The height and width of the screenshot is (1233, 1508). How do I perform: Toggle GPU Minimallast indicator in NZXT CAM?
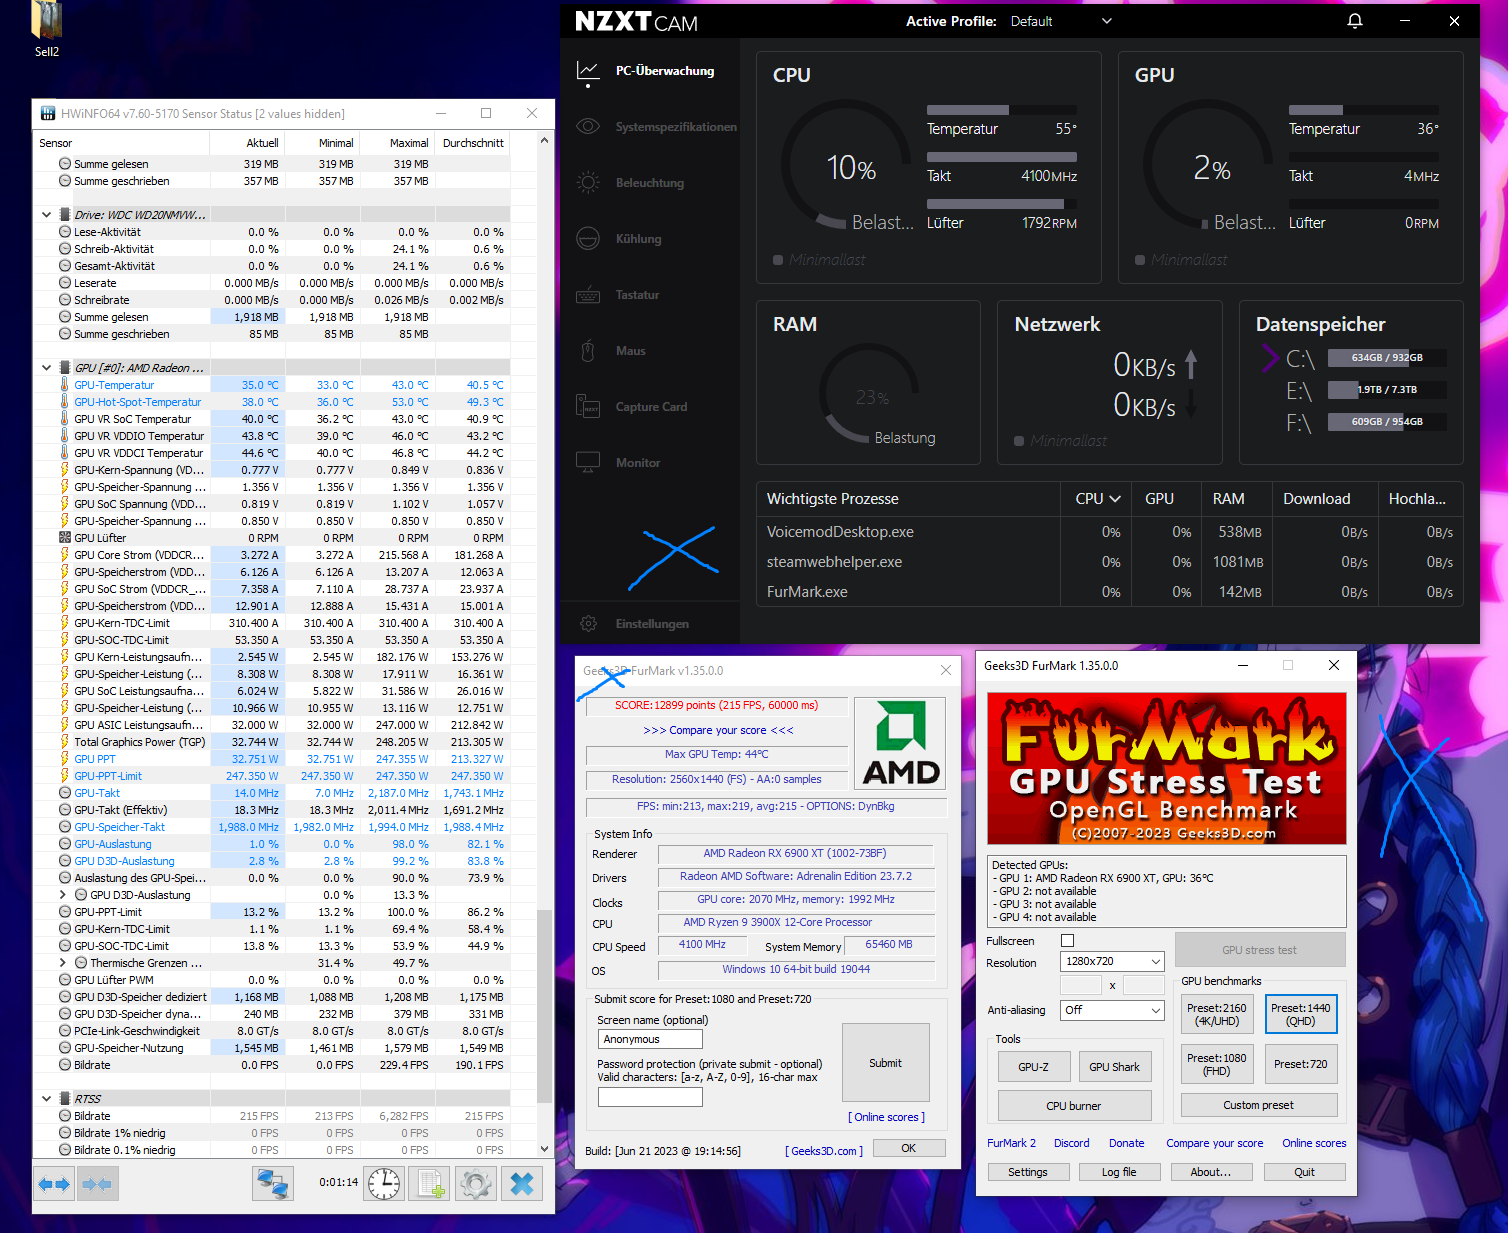coord(1140,260)
